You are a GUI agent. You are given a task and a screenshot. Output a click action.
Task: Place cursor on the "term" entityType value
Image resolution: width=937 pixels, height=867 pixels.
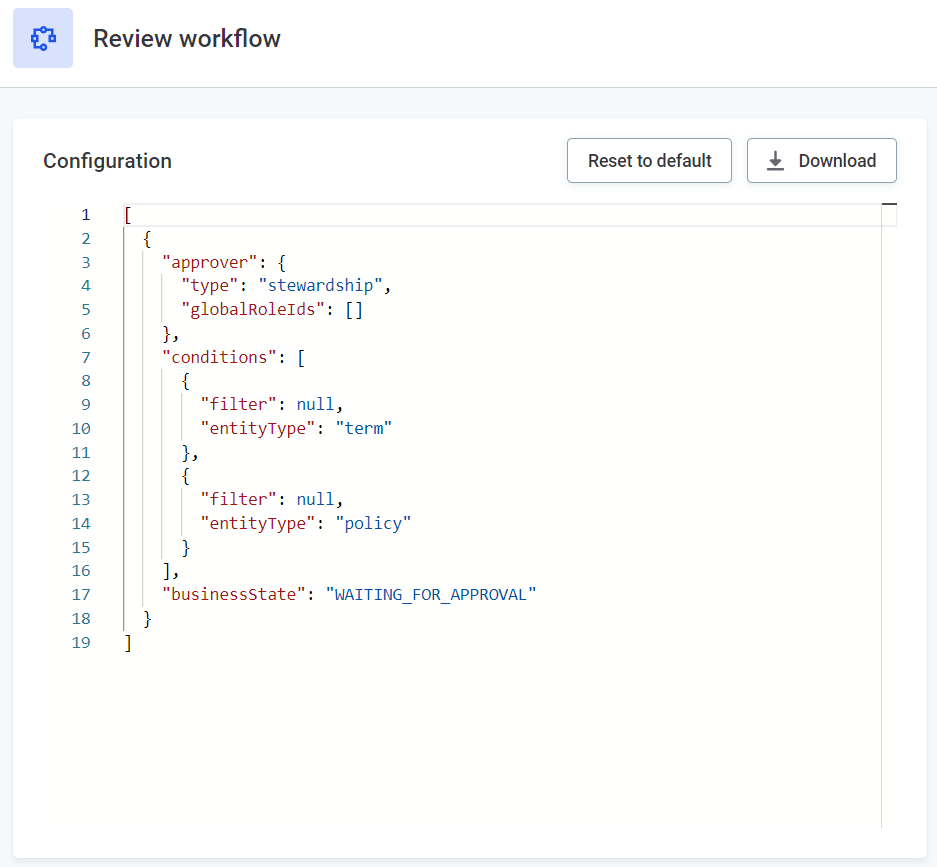point(363,429)
